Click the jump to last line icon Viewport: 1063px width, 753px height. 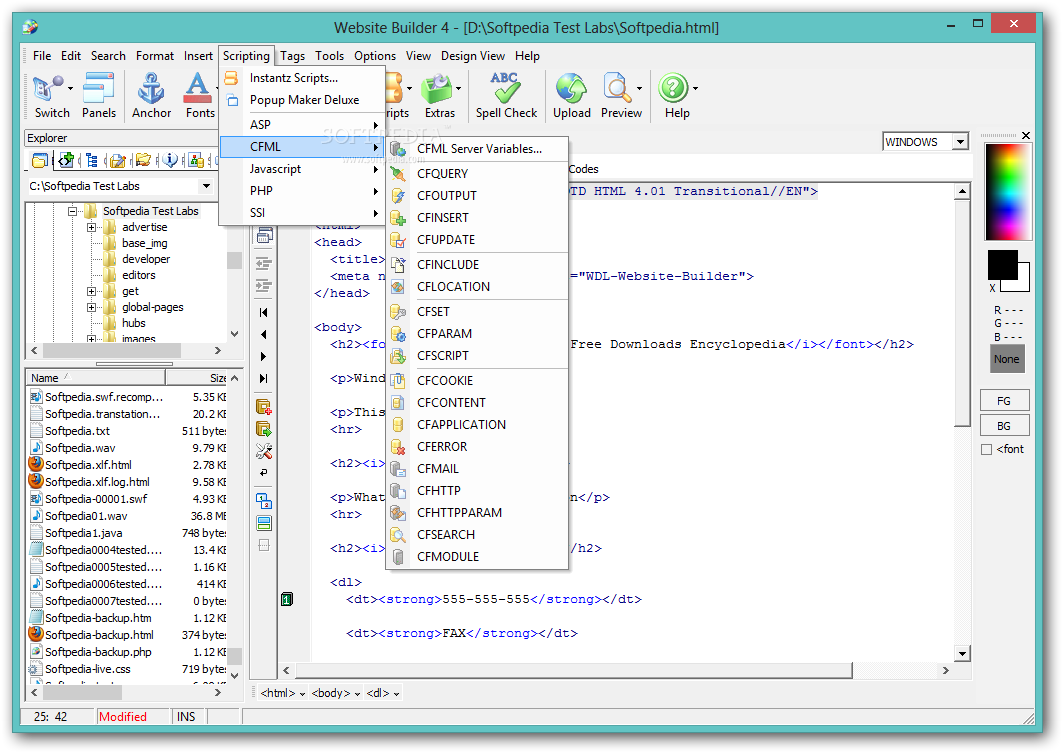click(x=264, y=378)
